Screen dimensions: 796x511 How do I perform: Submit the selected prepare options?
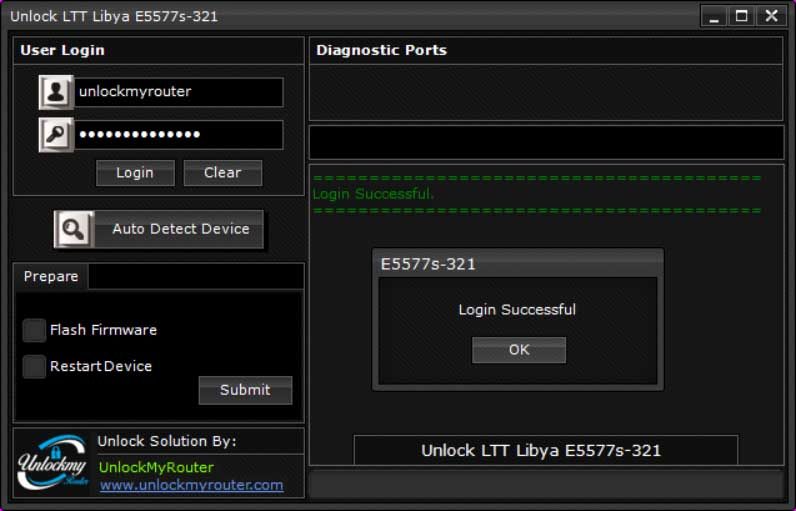click(x=245, y=390)
